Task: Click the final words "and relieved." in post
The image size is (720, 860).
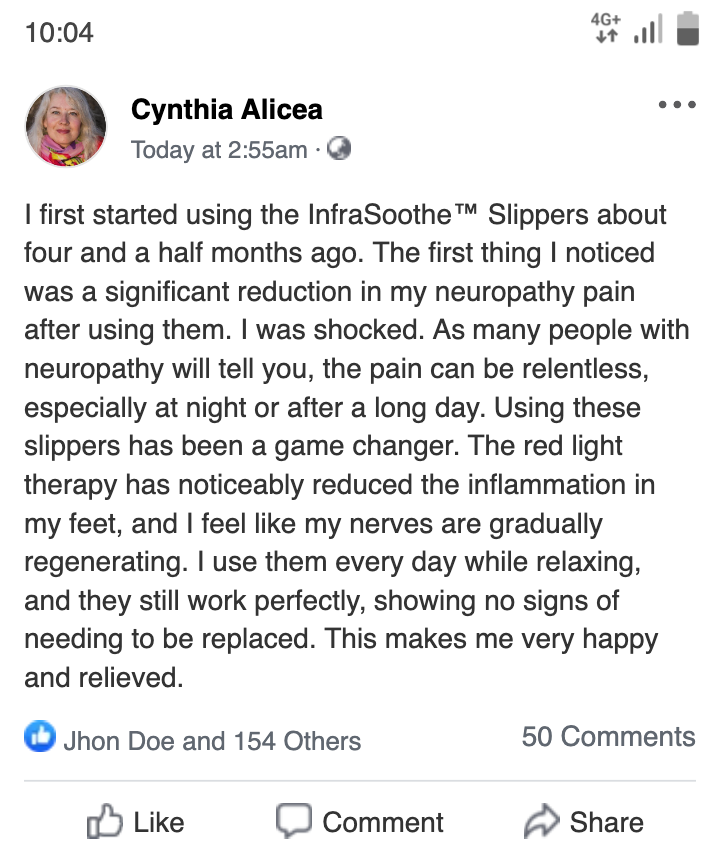Action: coord(104,678)
